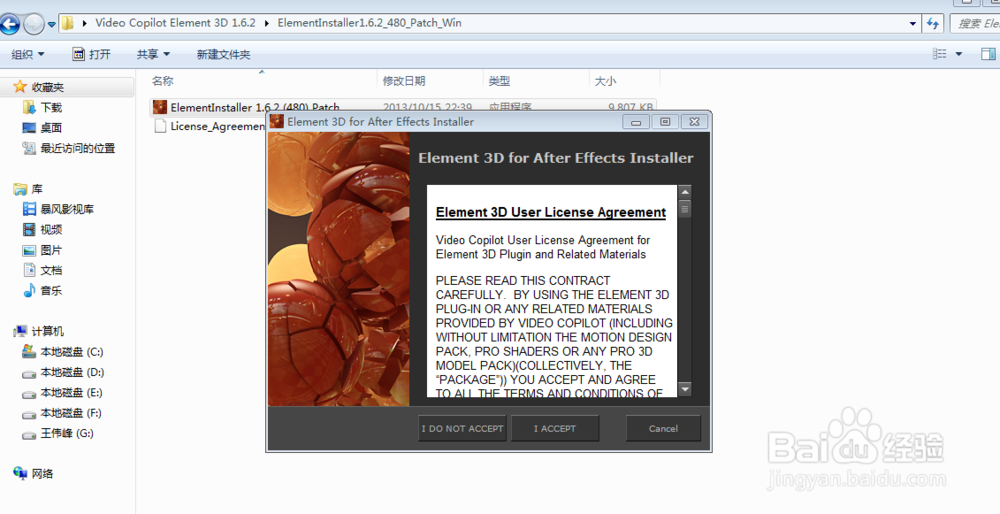The height and width of the screenshot is (514, 1000).
Task: Focus the Explorer search box
Action: pos(975,24)
